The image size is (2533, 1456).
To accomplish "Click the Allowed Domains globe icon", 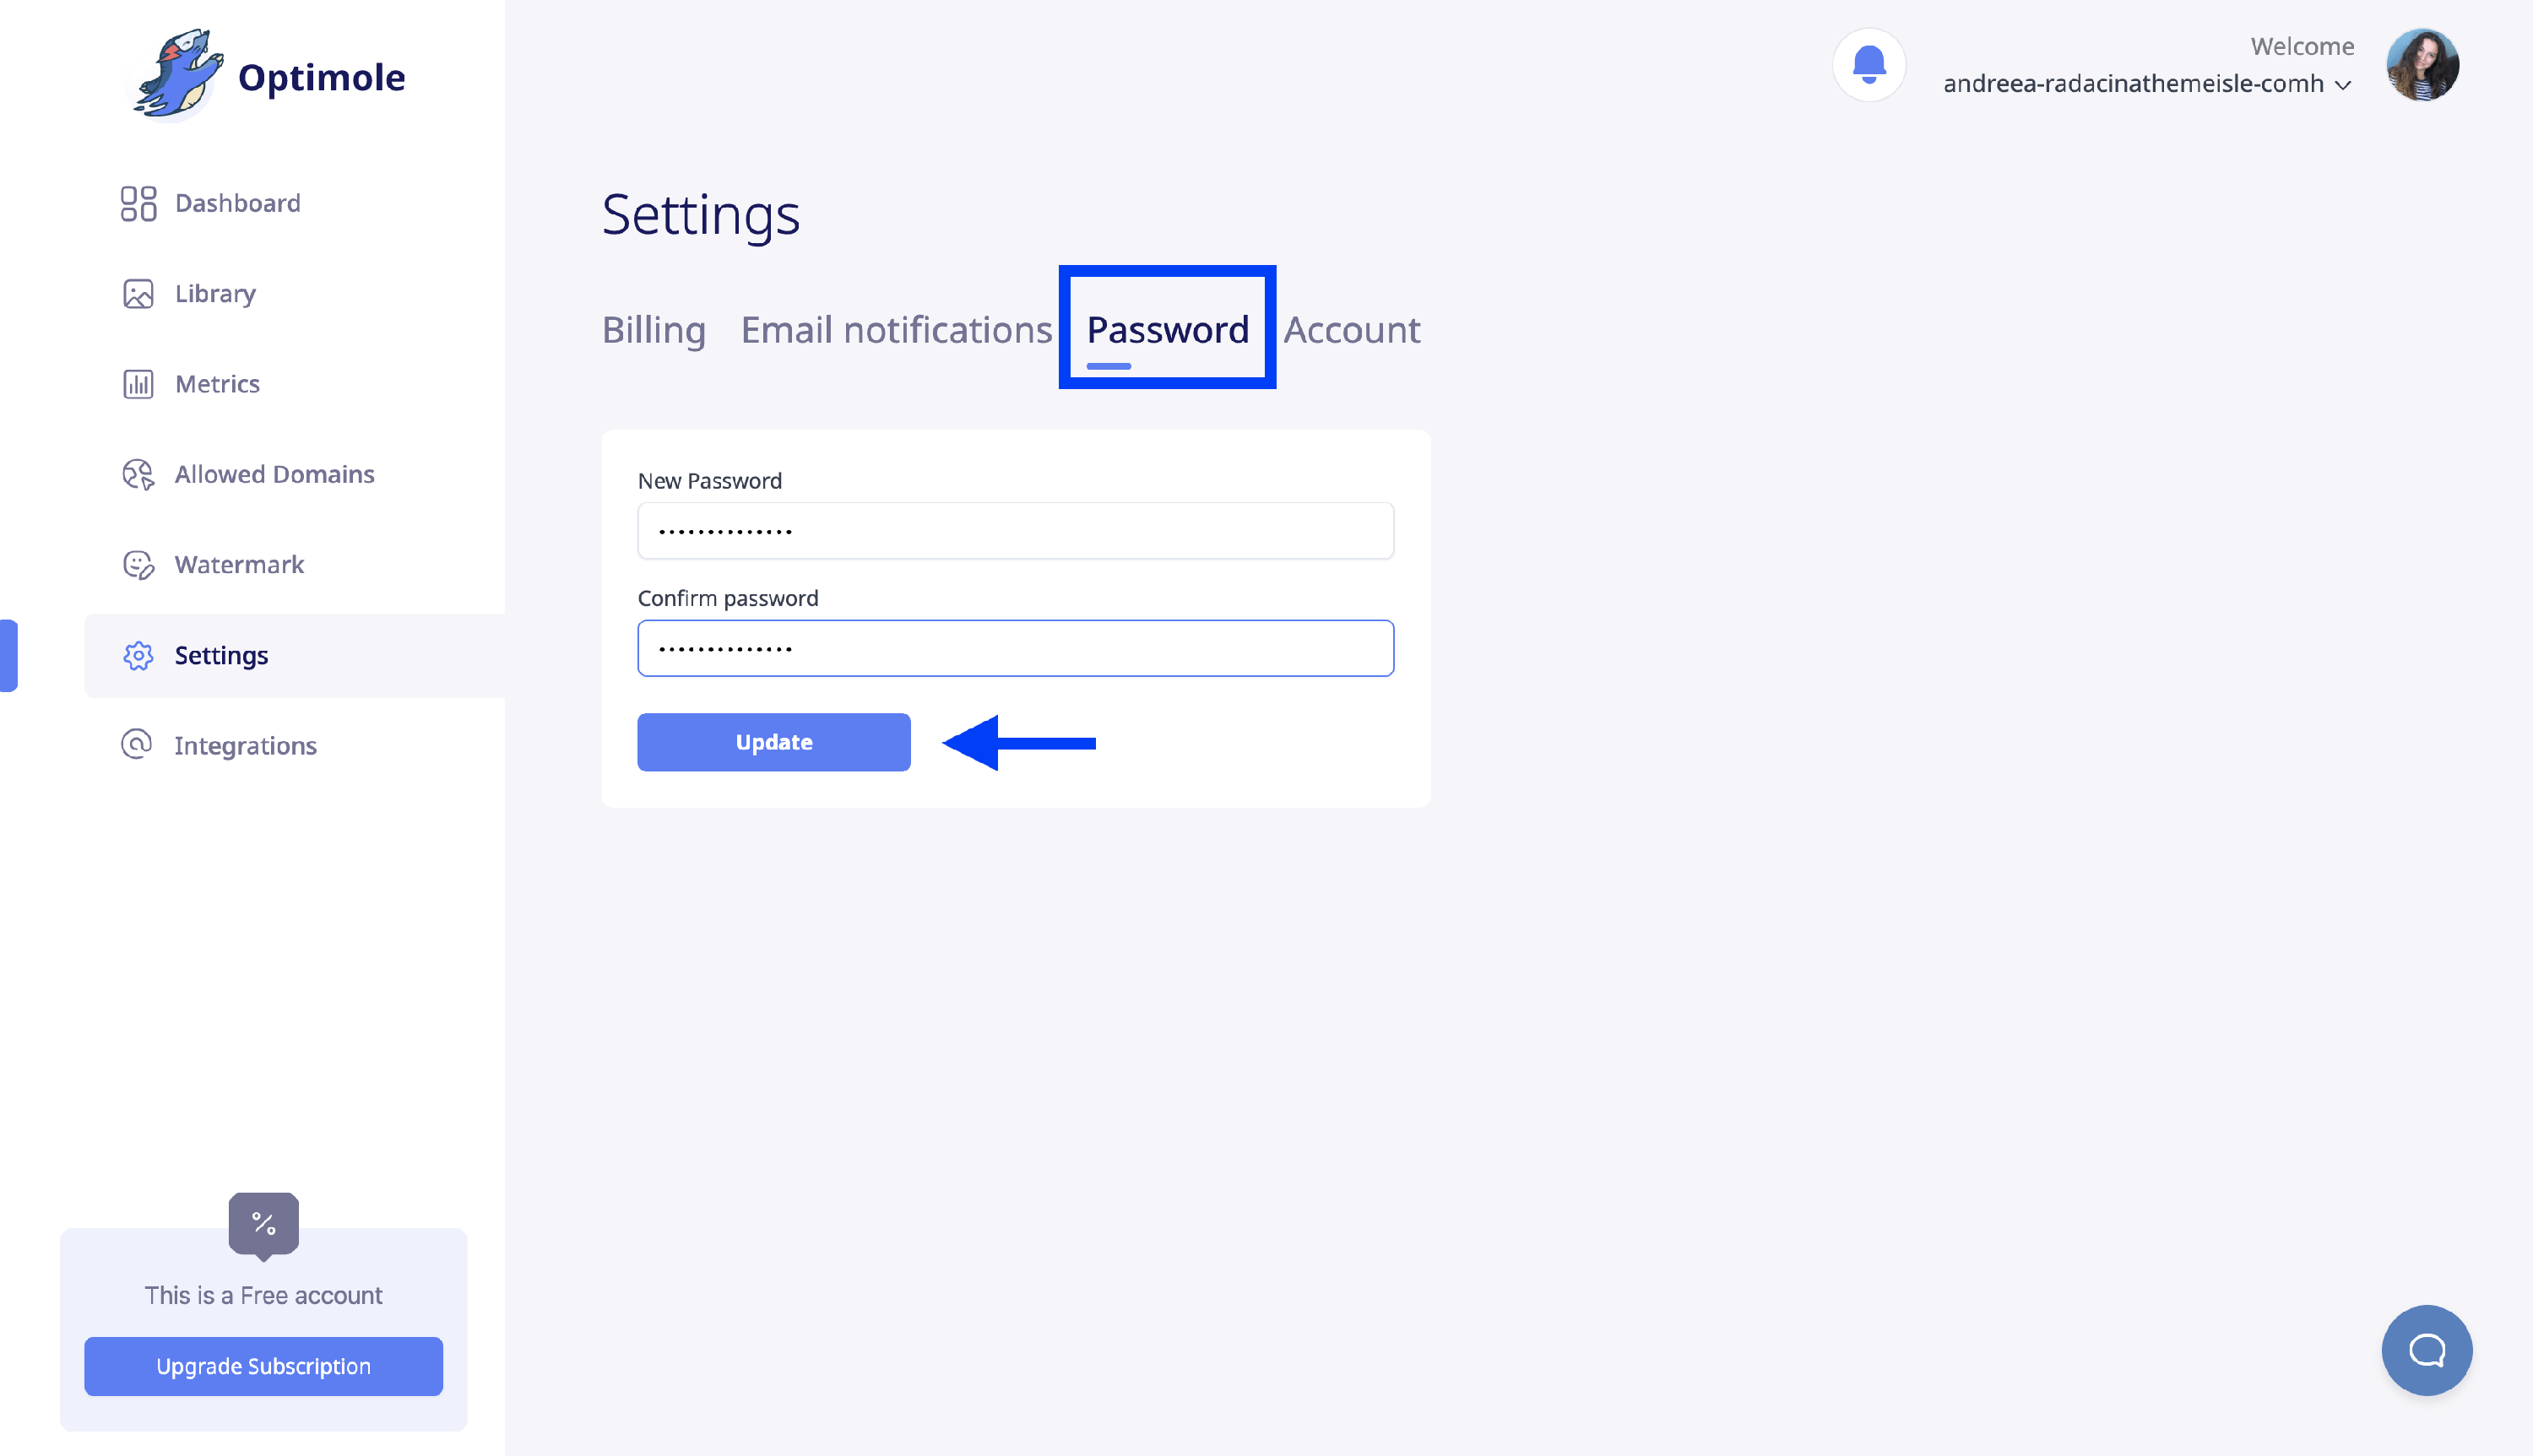I will click(138, 474).
